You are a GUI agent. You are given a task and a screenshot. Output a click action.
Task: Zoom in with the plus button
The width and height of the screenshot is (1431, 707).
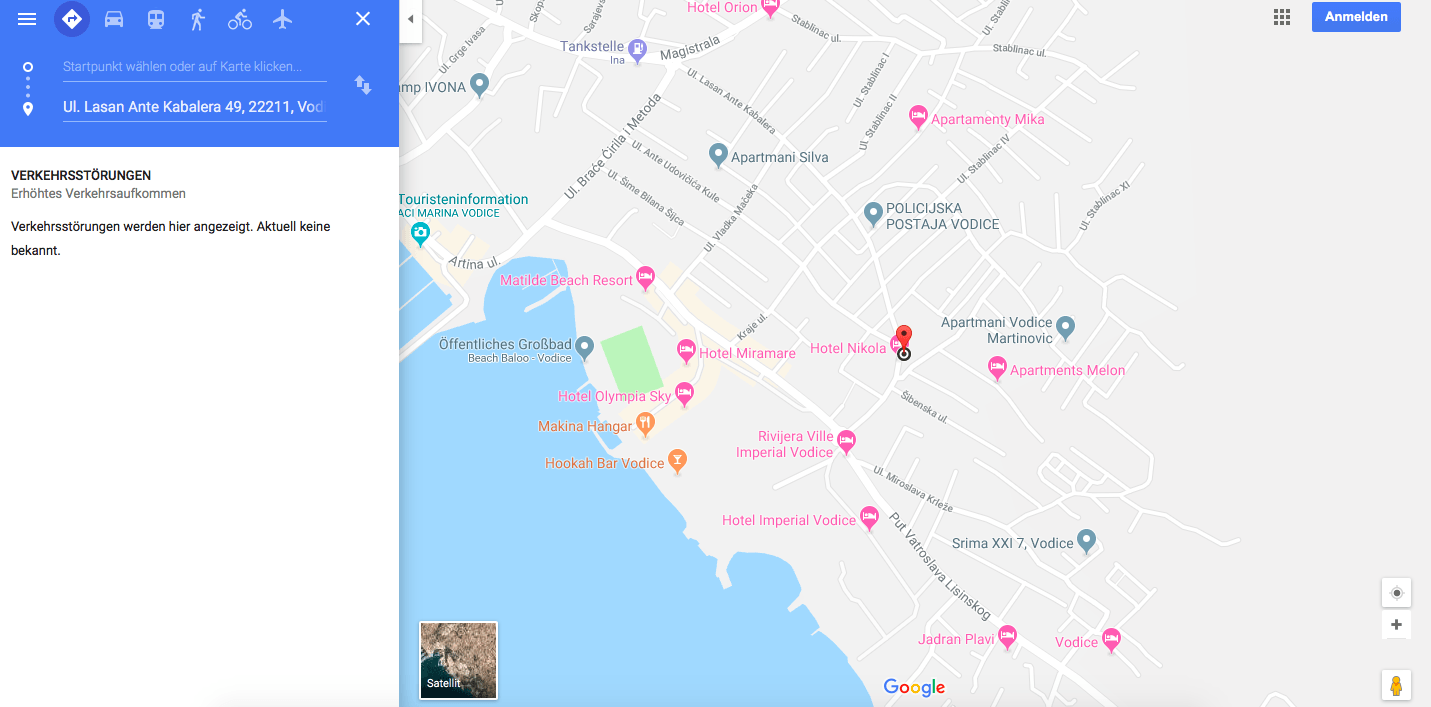point(1396,625)
